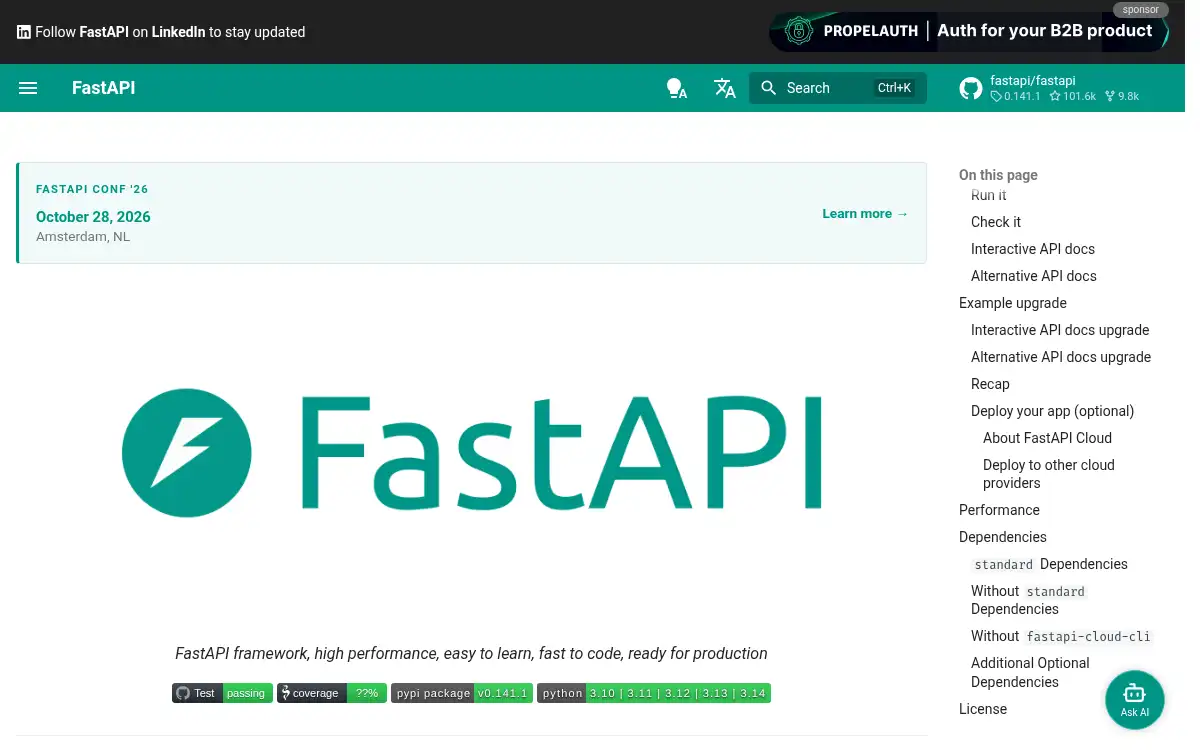Viewport: 1200px width, 750px height.
Task: Go to Run it section
Action: click(x=989, y=195)
